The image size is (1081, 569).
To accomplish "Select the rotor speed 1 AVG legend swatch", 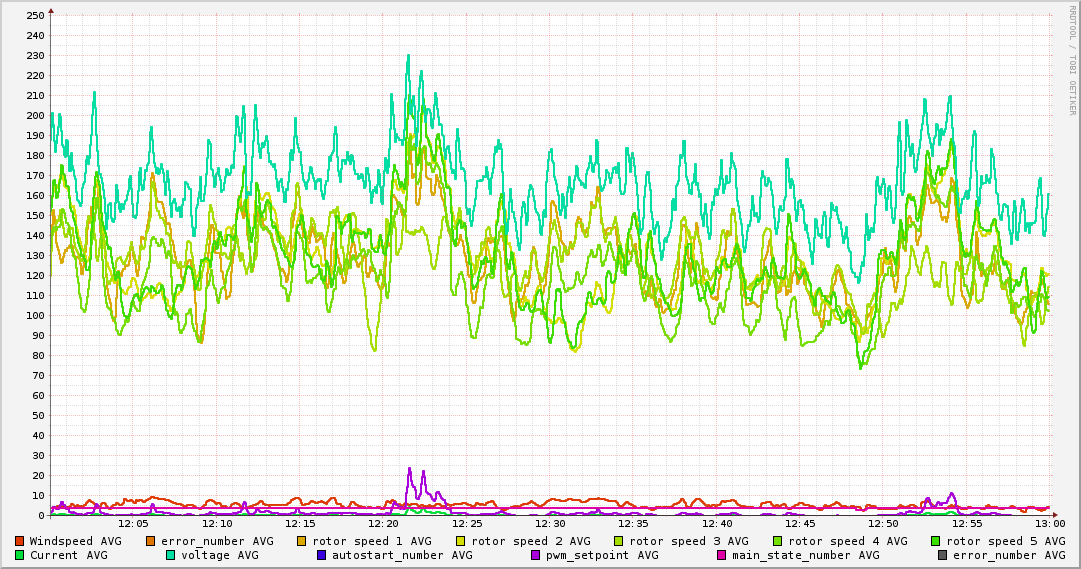I will pyautogui.click(x=302, y=541).
